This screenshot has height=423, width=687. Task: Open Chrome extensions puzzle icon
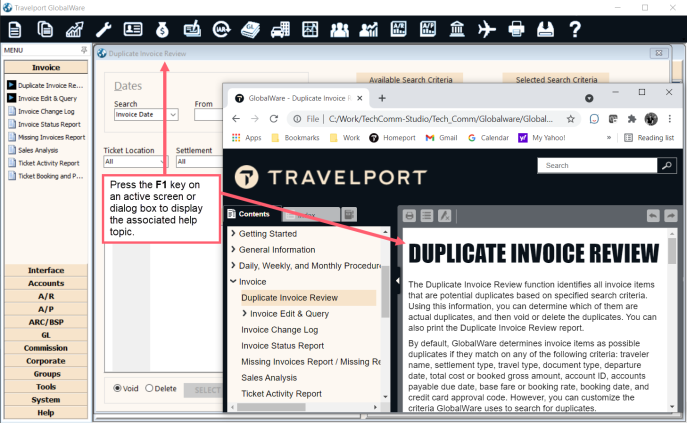coord(631,119)
